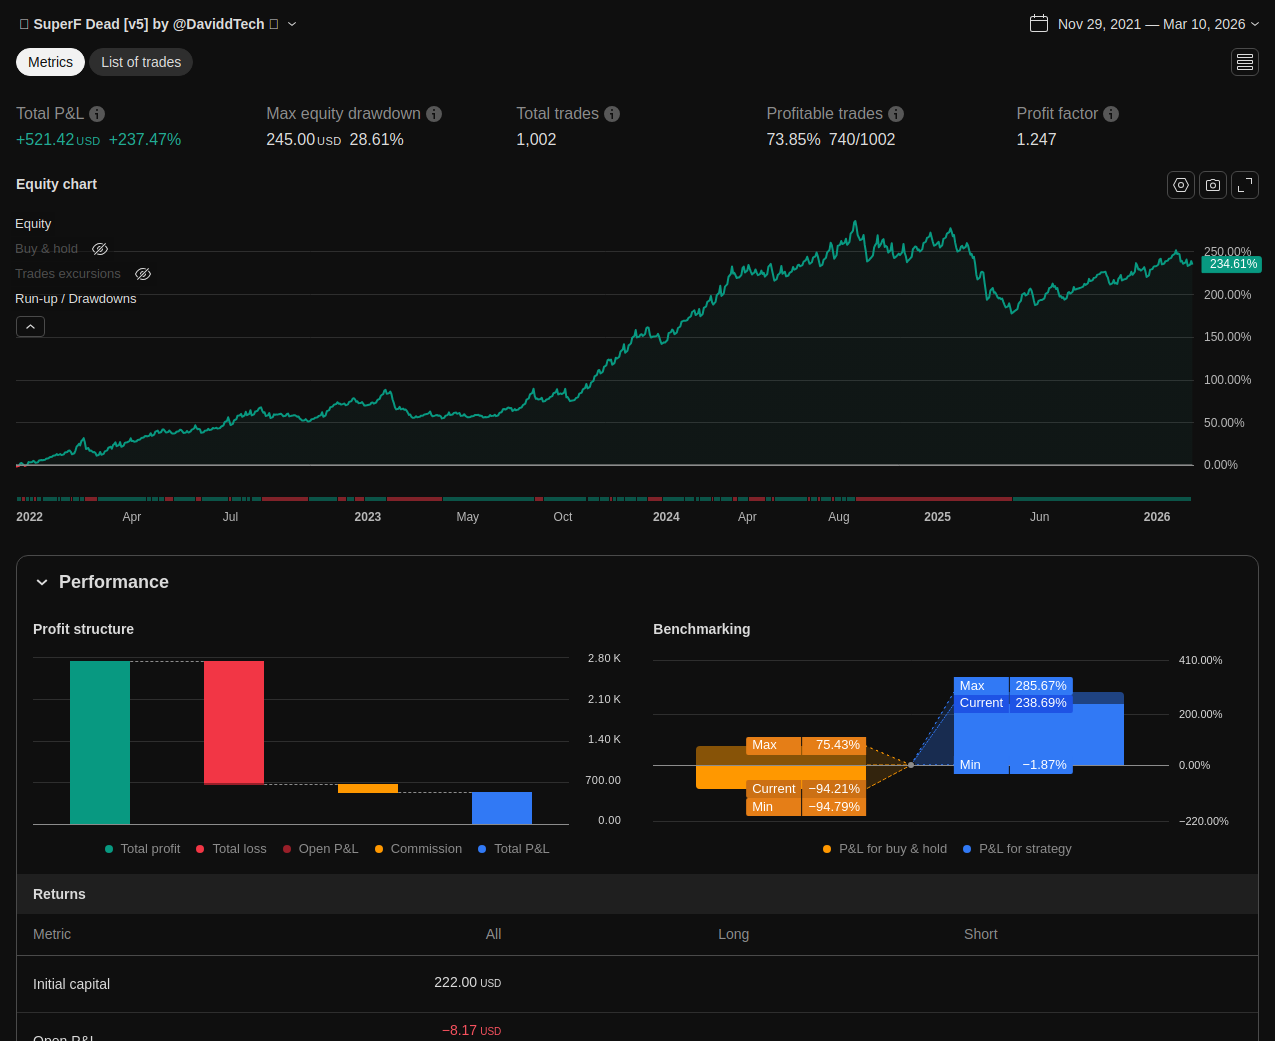Show the Trades excursions series
The image size is (1275, 1041).
pos(143,274)
